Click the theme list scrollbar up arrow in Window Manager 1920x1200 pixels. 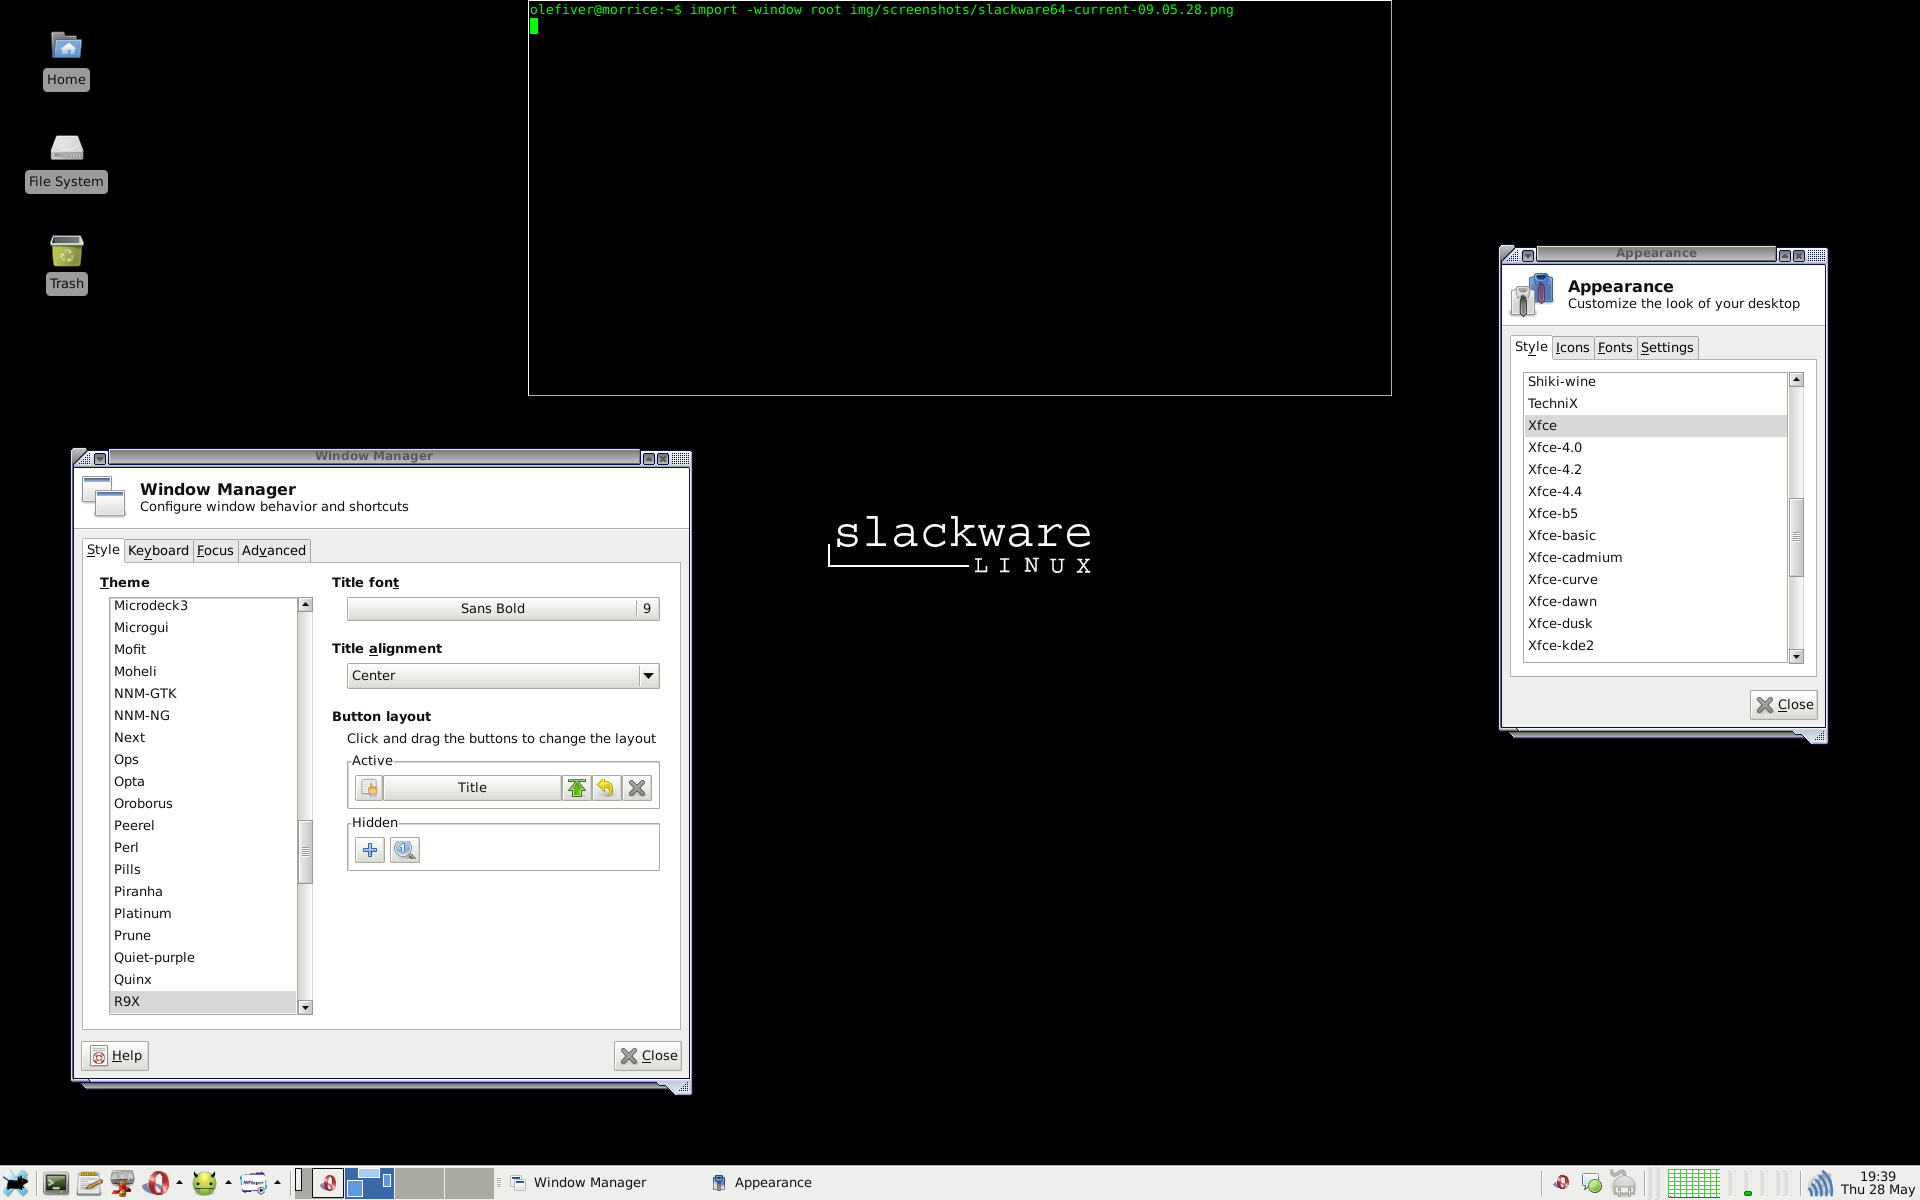[306, 605]
